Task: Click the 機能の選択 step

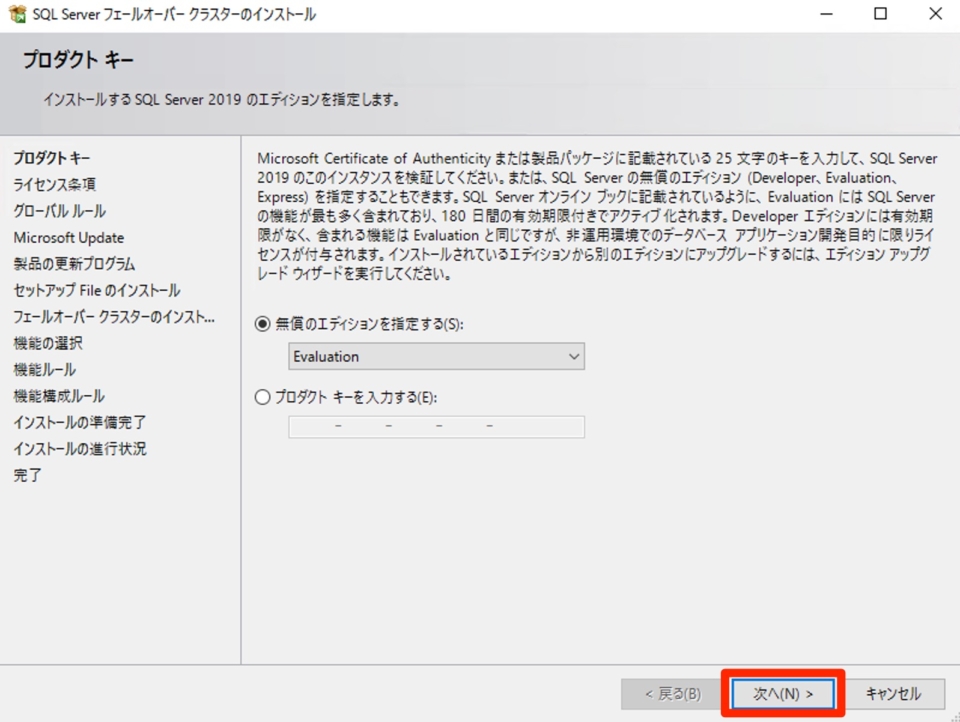Action: 48,343
